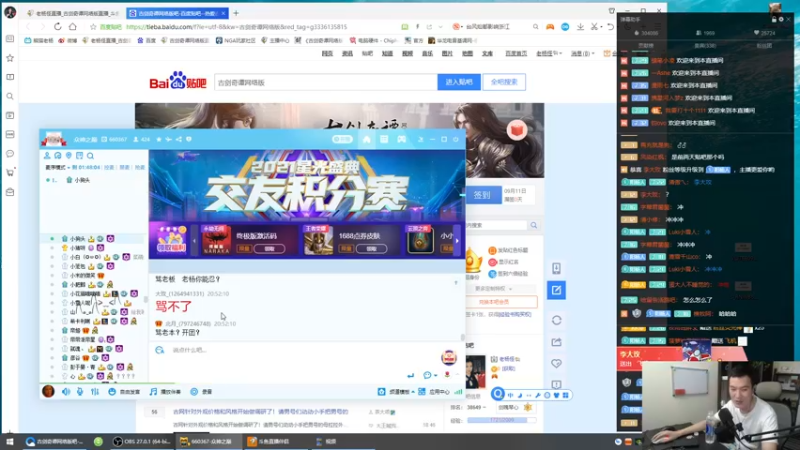Image resolution: width=800 pixels, height=450 pixels.
Task: Open the YY game controller icon
Action: coord(402,139)
